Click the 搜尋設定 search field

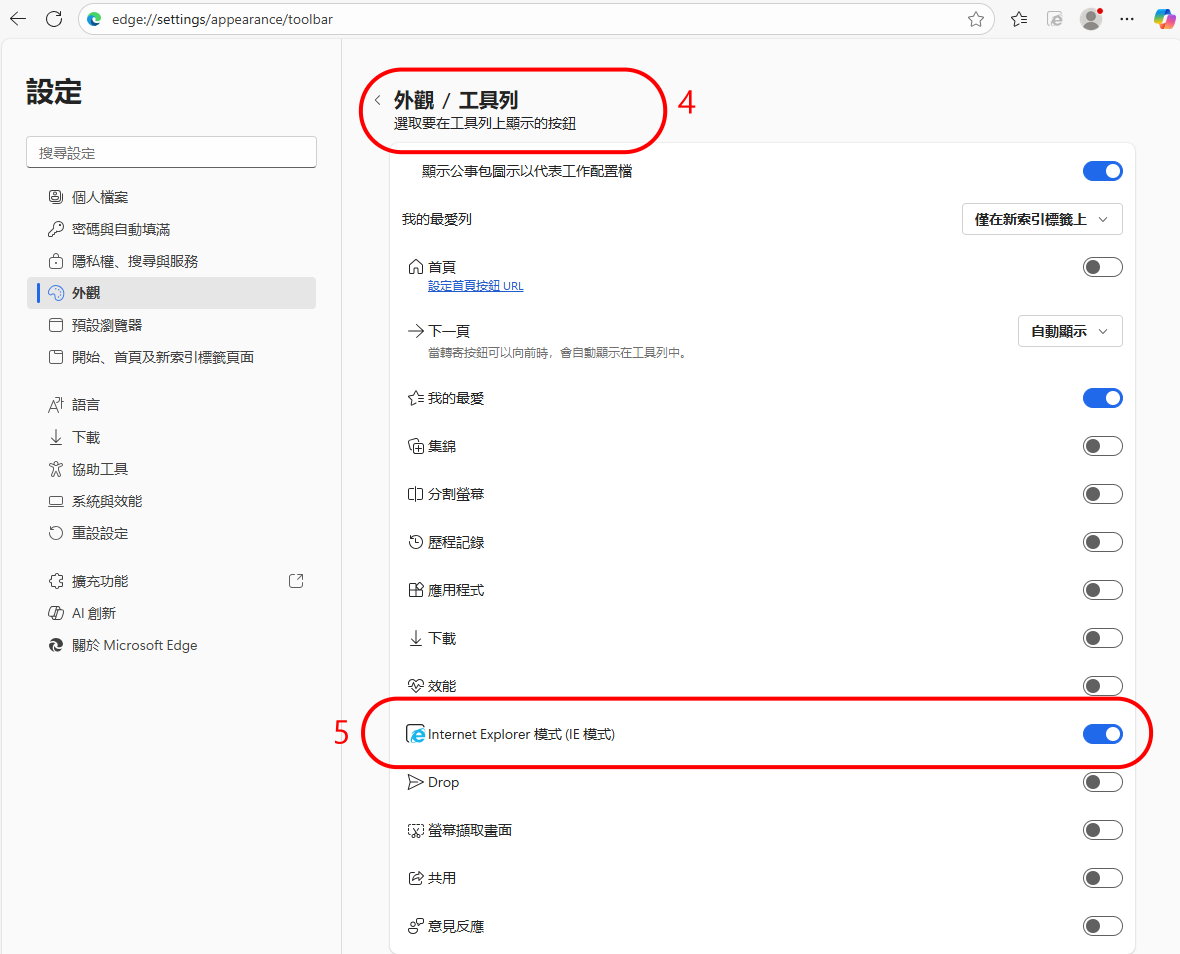pos(171,153)
